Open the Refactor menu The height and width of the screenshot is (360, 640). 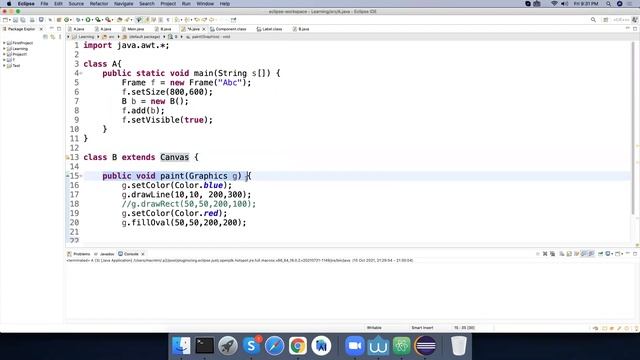tap(99, 4)
